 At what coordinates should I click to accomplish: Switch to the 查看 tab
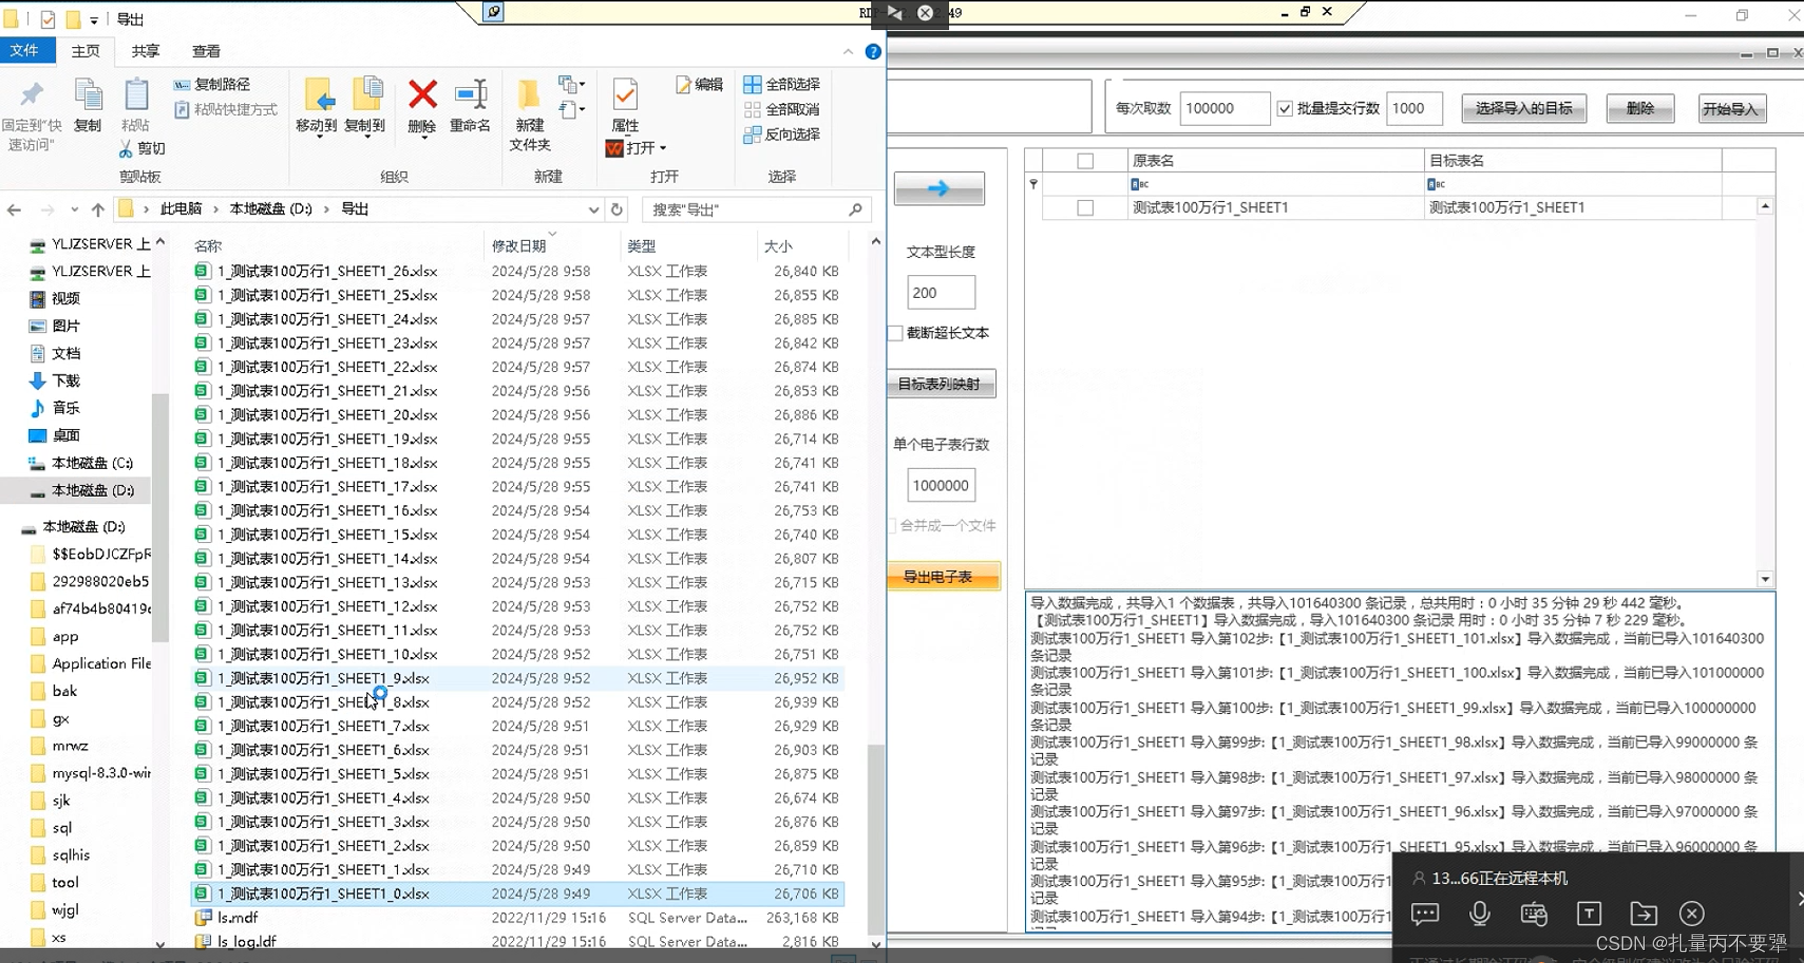[205, 51]
